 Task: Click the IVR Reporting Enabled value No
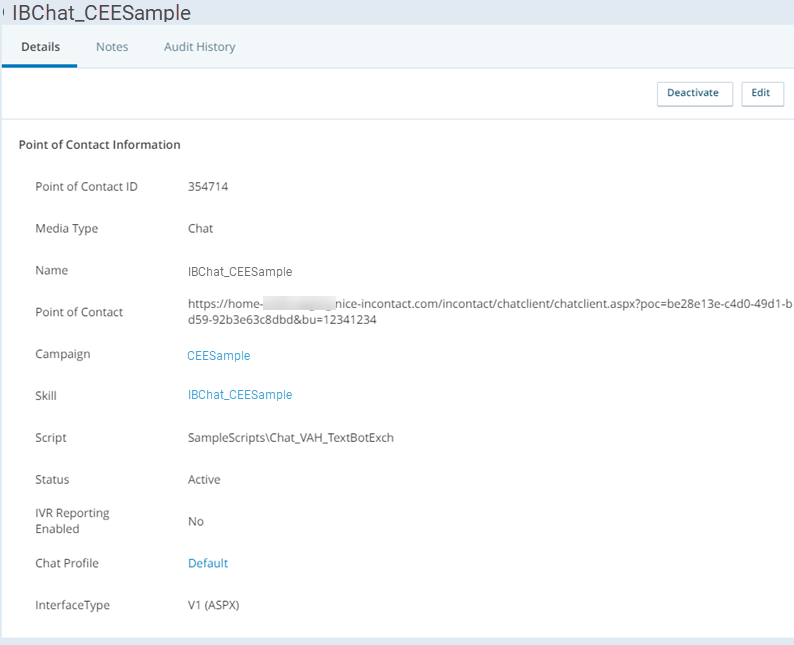click(x=196, y=521)
